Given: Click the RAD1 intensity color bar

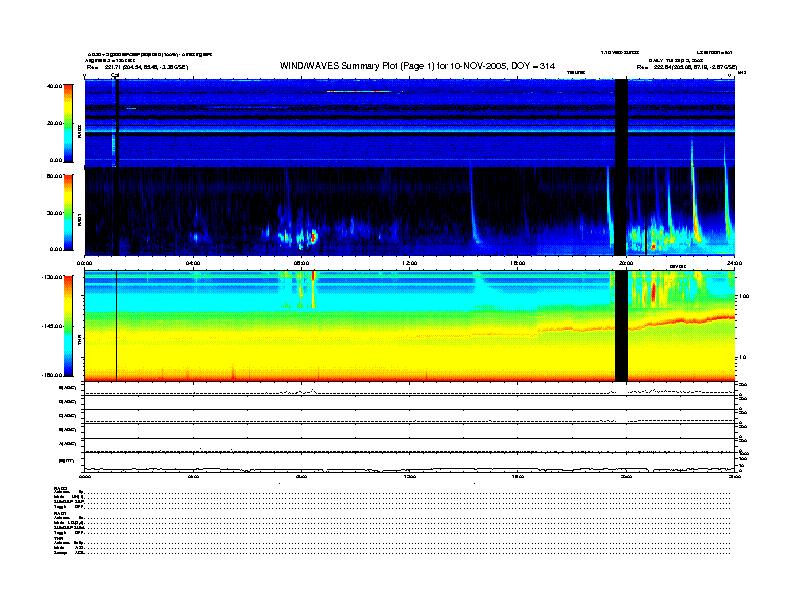Looking at the screenshot, I should coord(68,212).
